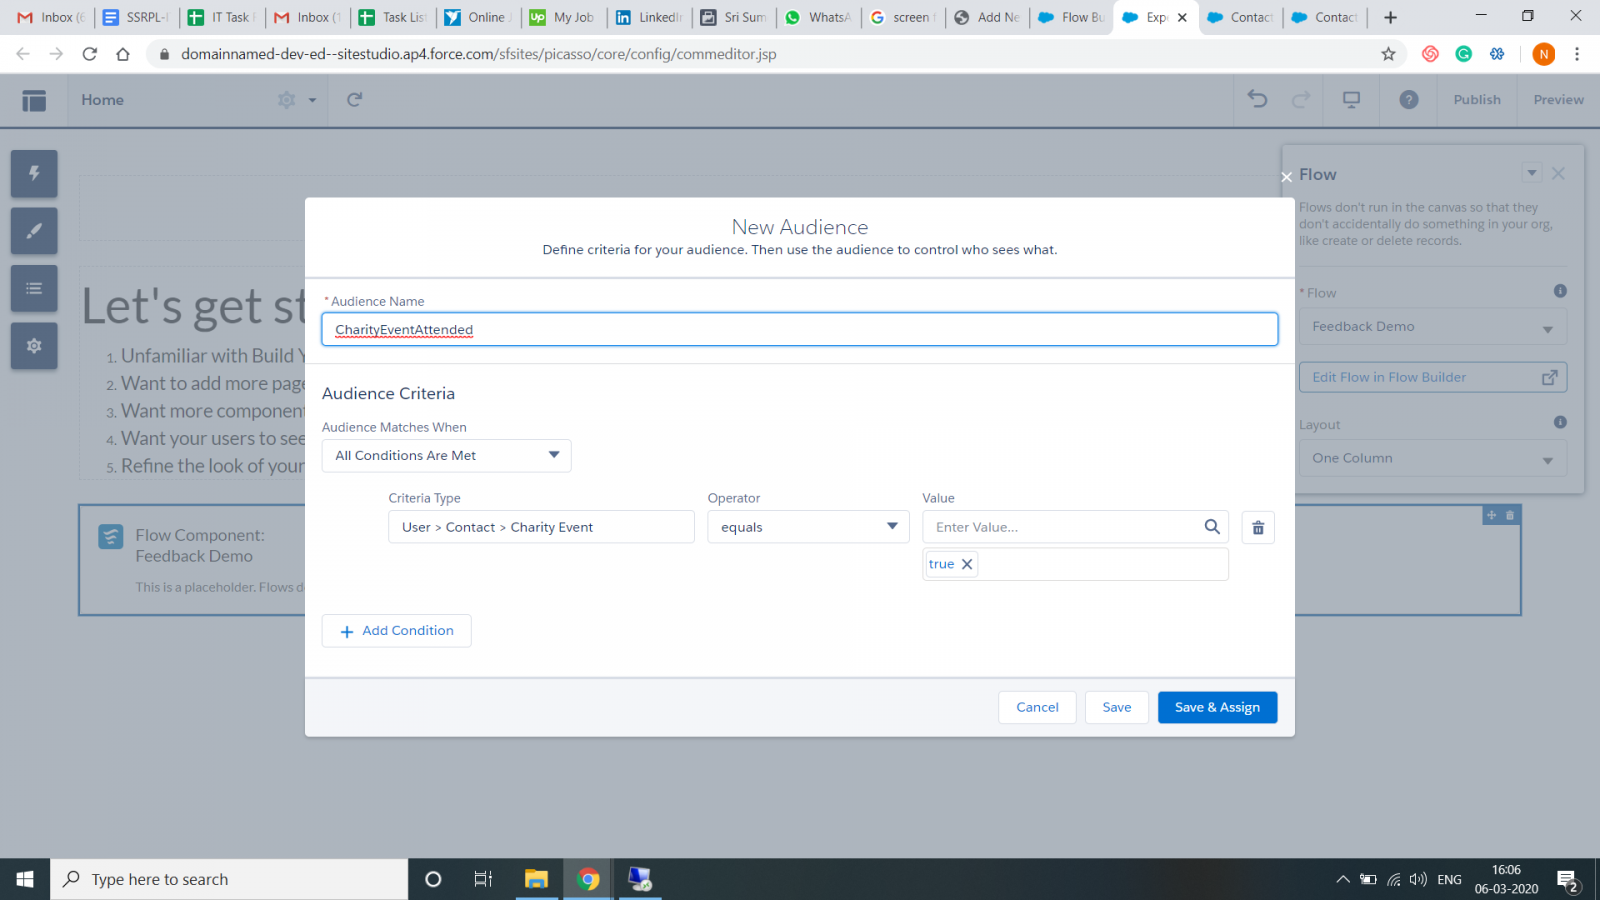Click the Help question mark icon
Image resolution: width=1600 pixels, height=900 pixels.
(x=1408, y=100)
